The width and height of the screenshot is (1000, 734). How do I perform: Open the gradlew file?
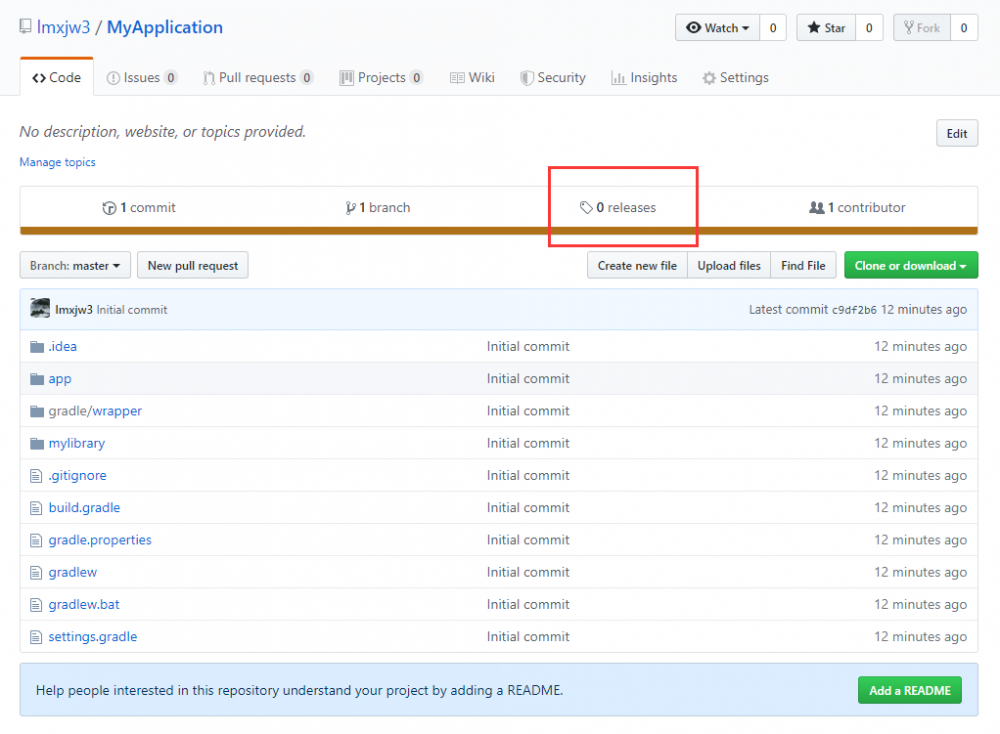pyautogui.click(x=73, y=573)
